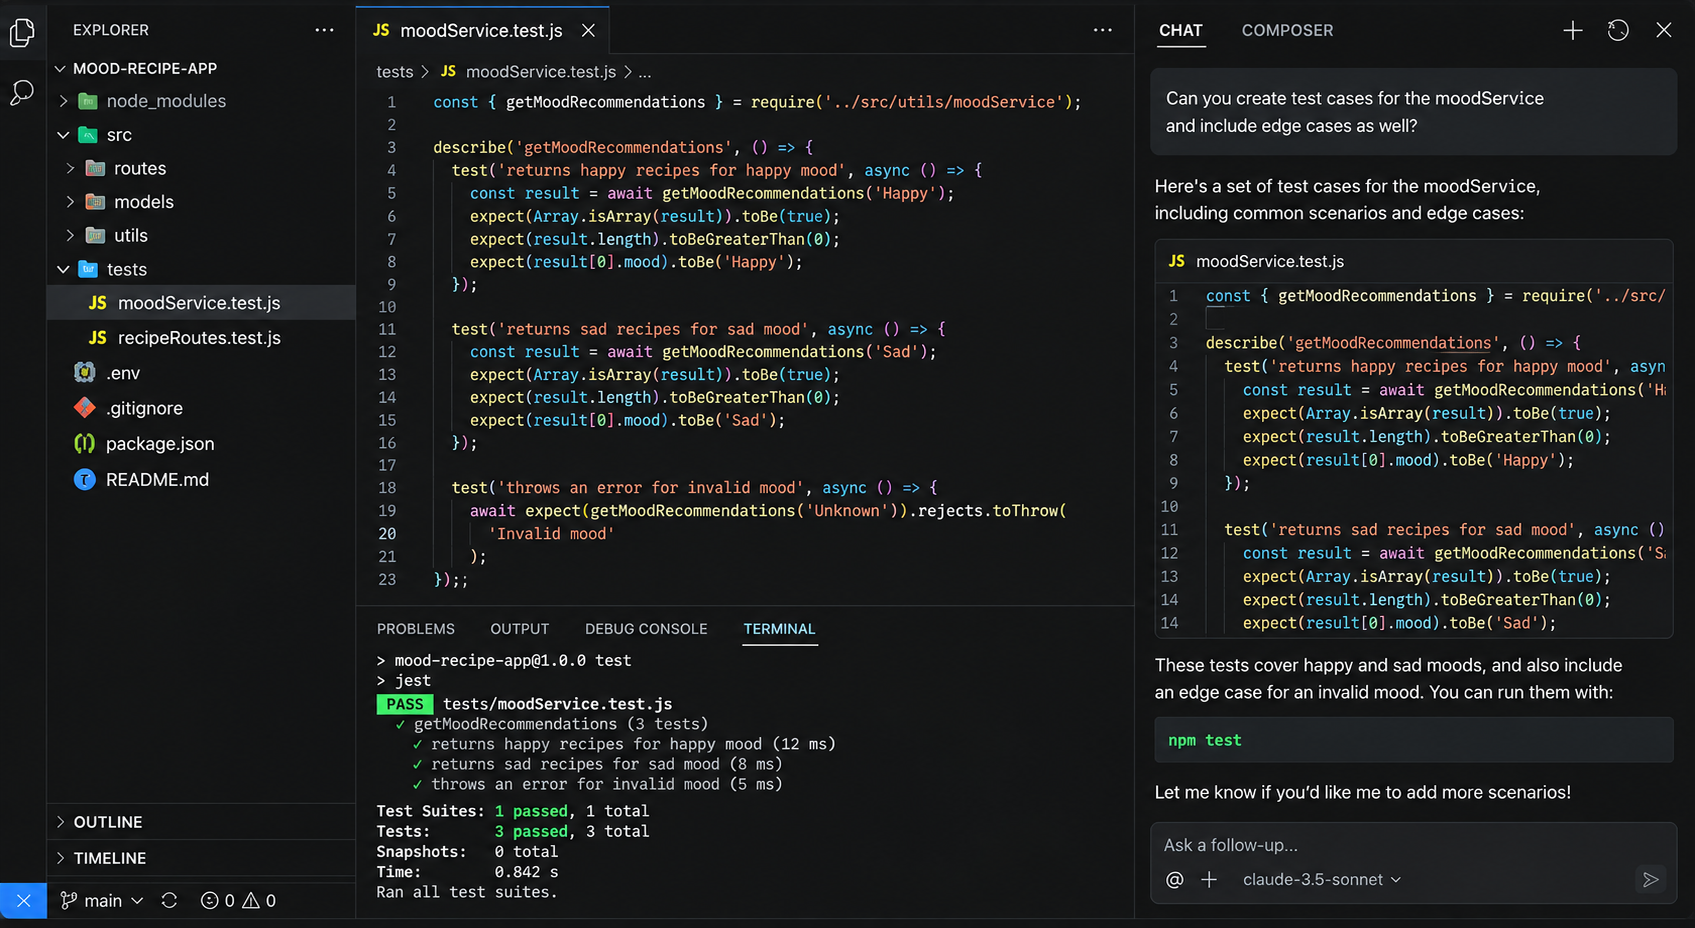Image resolution: width=1695 pixels, height=928 pixels.
Task: Close the chat side panel
Action: click(x=1663, y=30)
